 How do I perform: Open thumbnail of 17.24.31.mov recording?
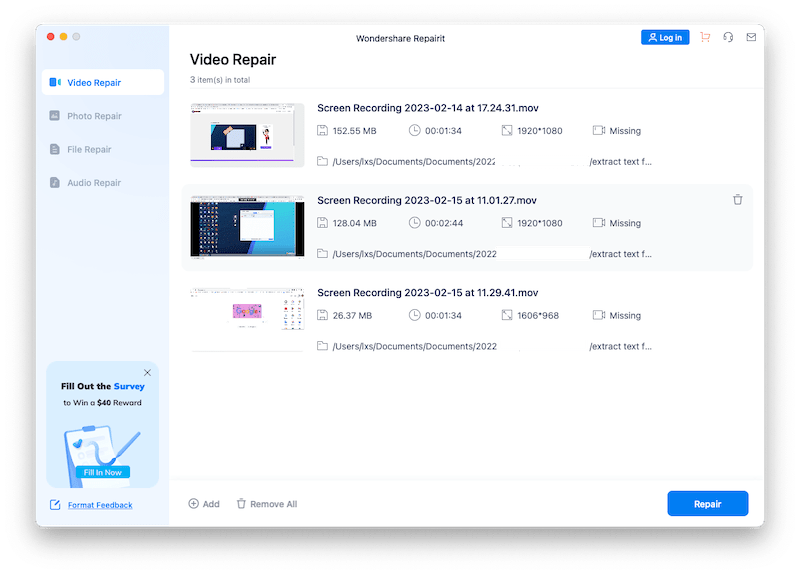(247, 135)
